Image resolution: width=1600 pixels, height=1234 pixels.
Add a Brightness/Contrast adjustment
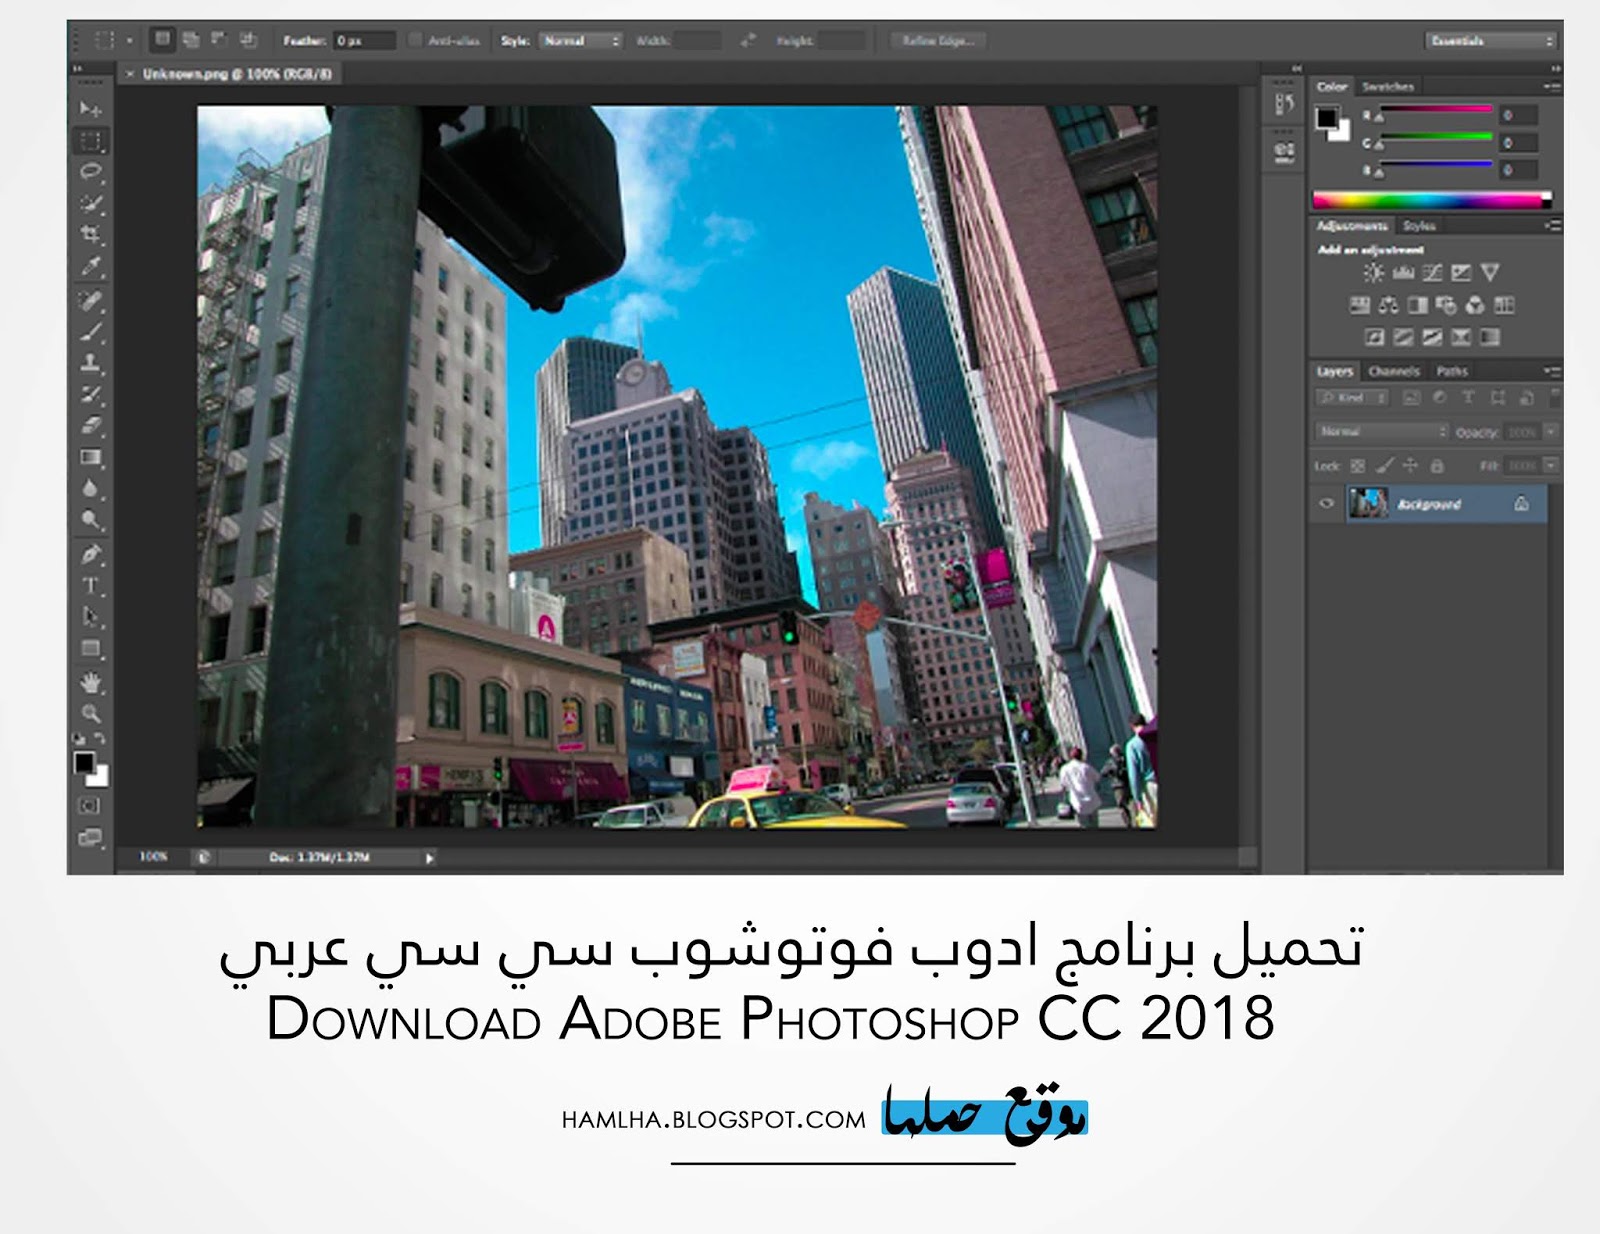[x=1374, y=273]
